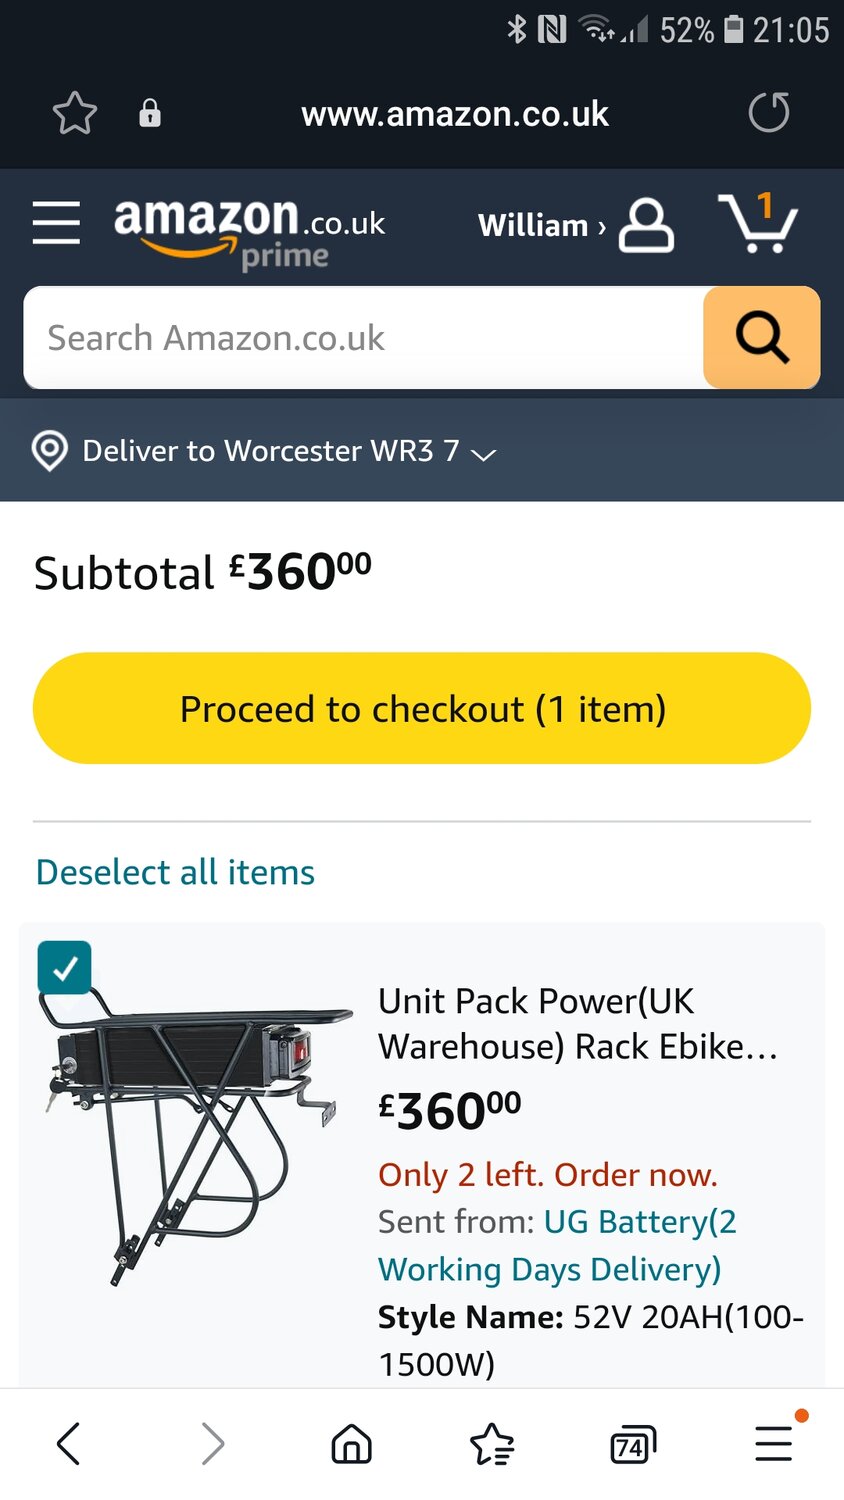
Task: Uncheck the Unit Pack Power item checkbox
Action: (x=65, y=968)
